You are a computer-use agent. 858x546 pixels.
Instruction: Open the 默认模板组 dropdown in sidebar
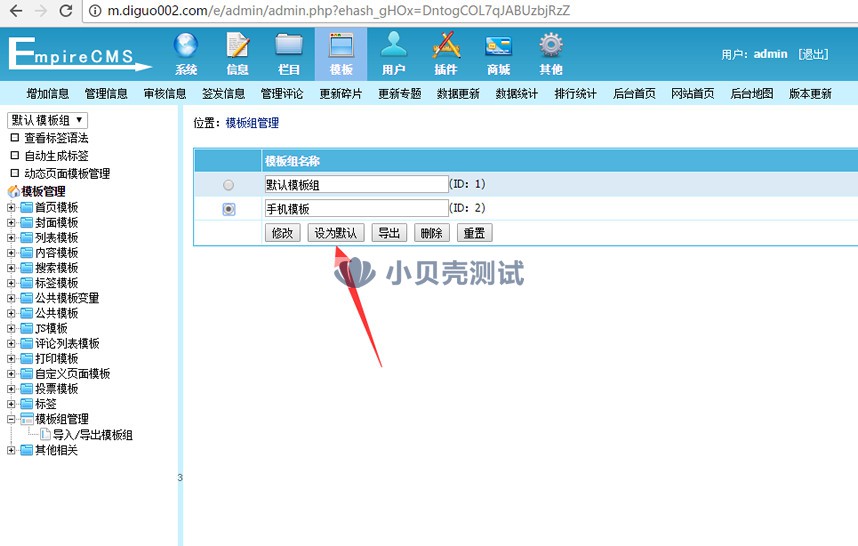coord(47,120)
